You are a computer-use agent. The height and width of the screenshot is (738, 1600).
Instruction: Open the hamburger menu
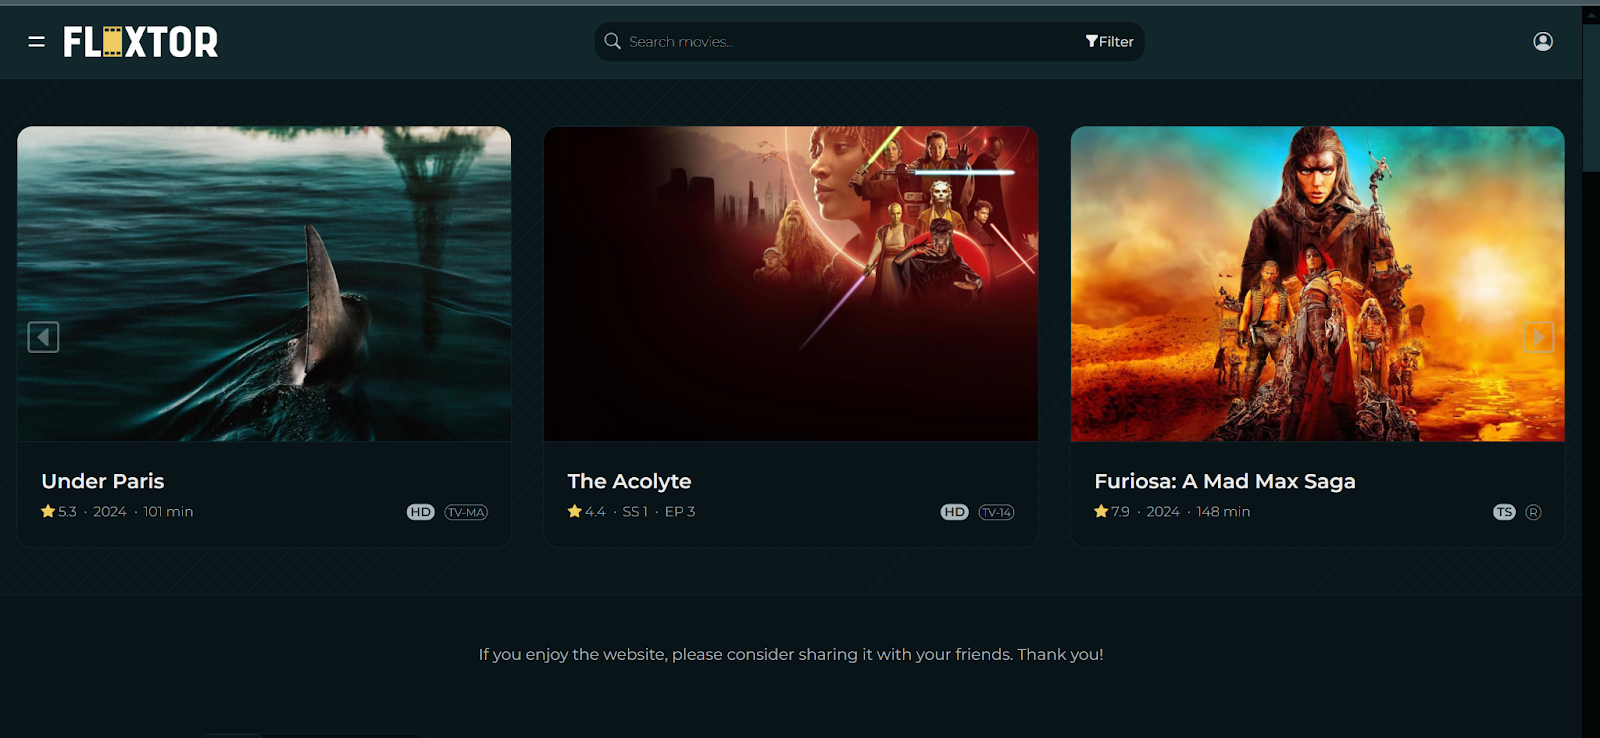[x=37, y=42]
